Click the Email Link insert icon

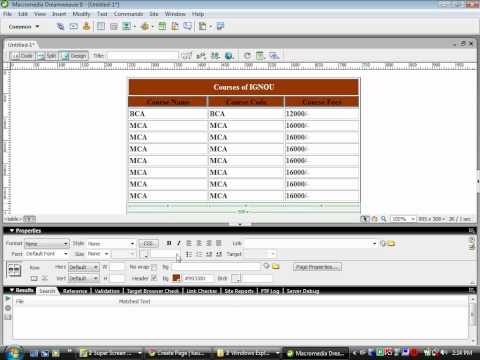coord(73,27)
